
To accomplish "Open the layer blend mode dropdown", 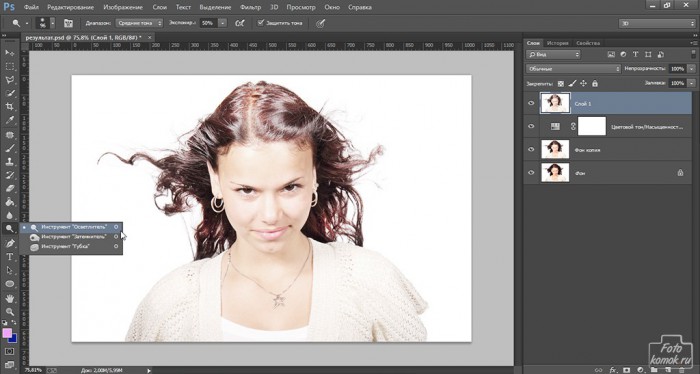I will point(574,69).
